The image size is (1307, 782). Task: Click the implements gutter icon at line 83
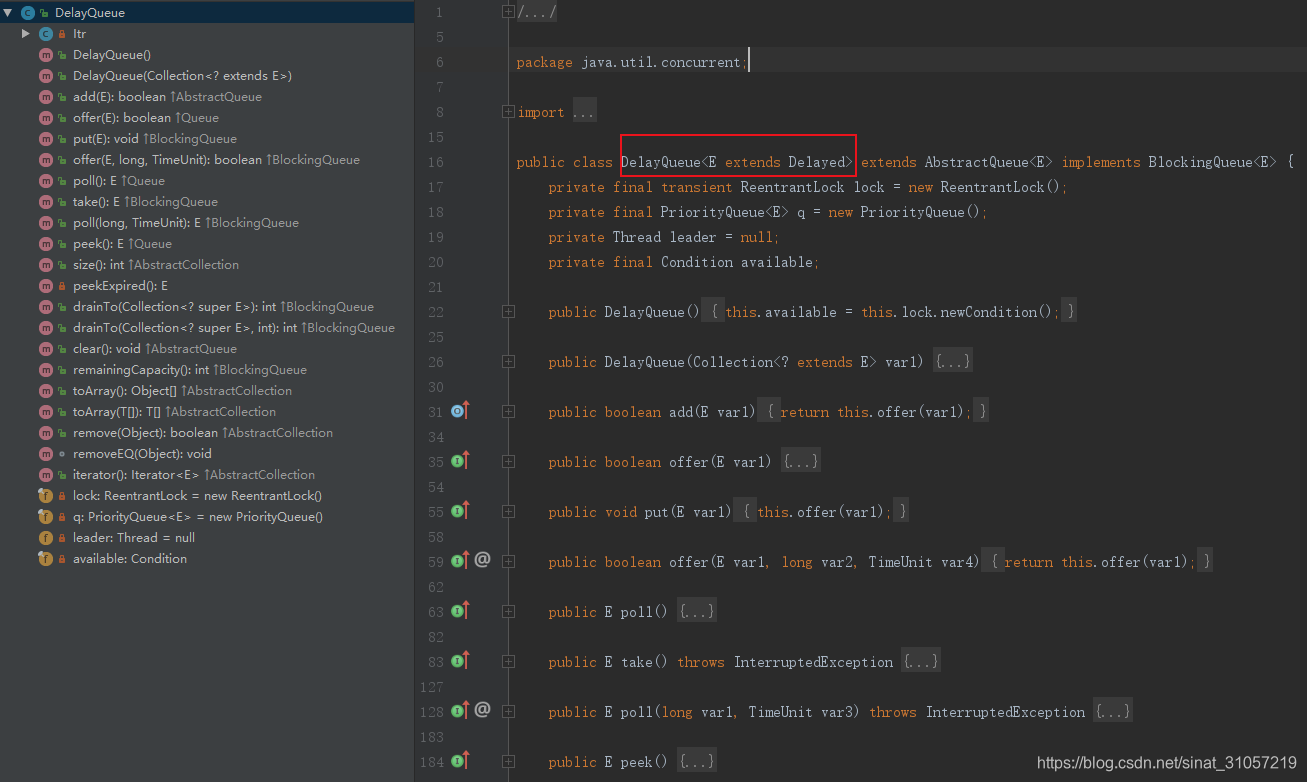[x=460, y=661]
